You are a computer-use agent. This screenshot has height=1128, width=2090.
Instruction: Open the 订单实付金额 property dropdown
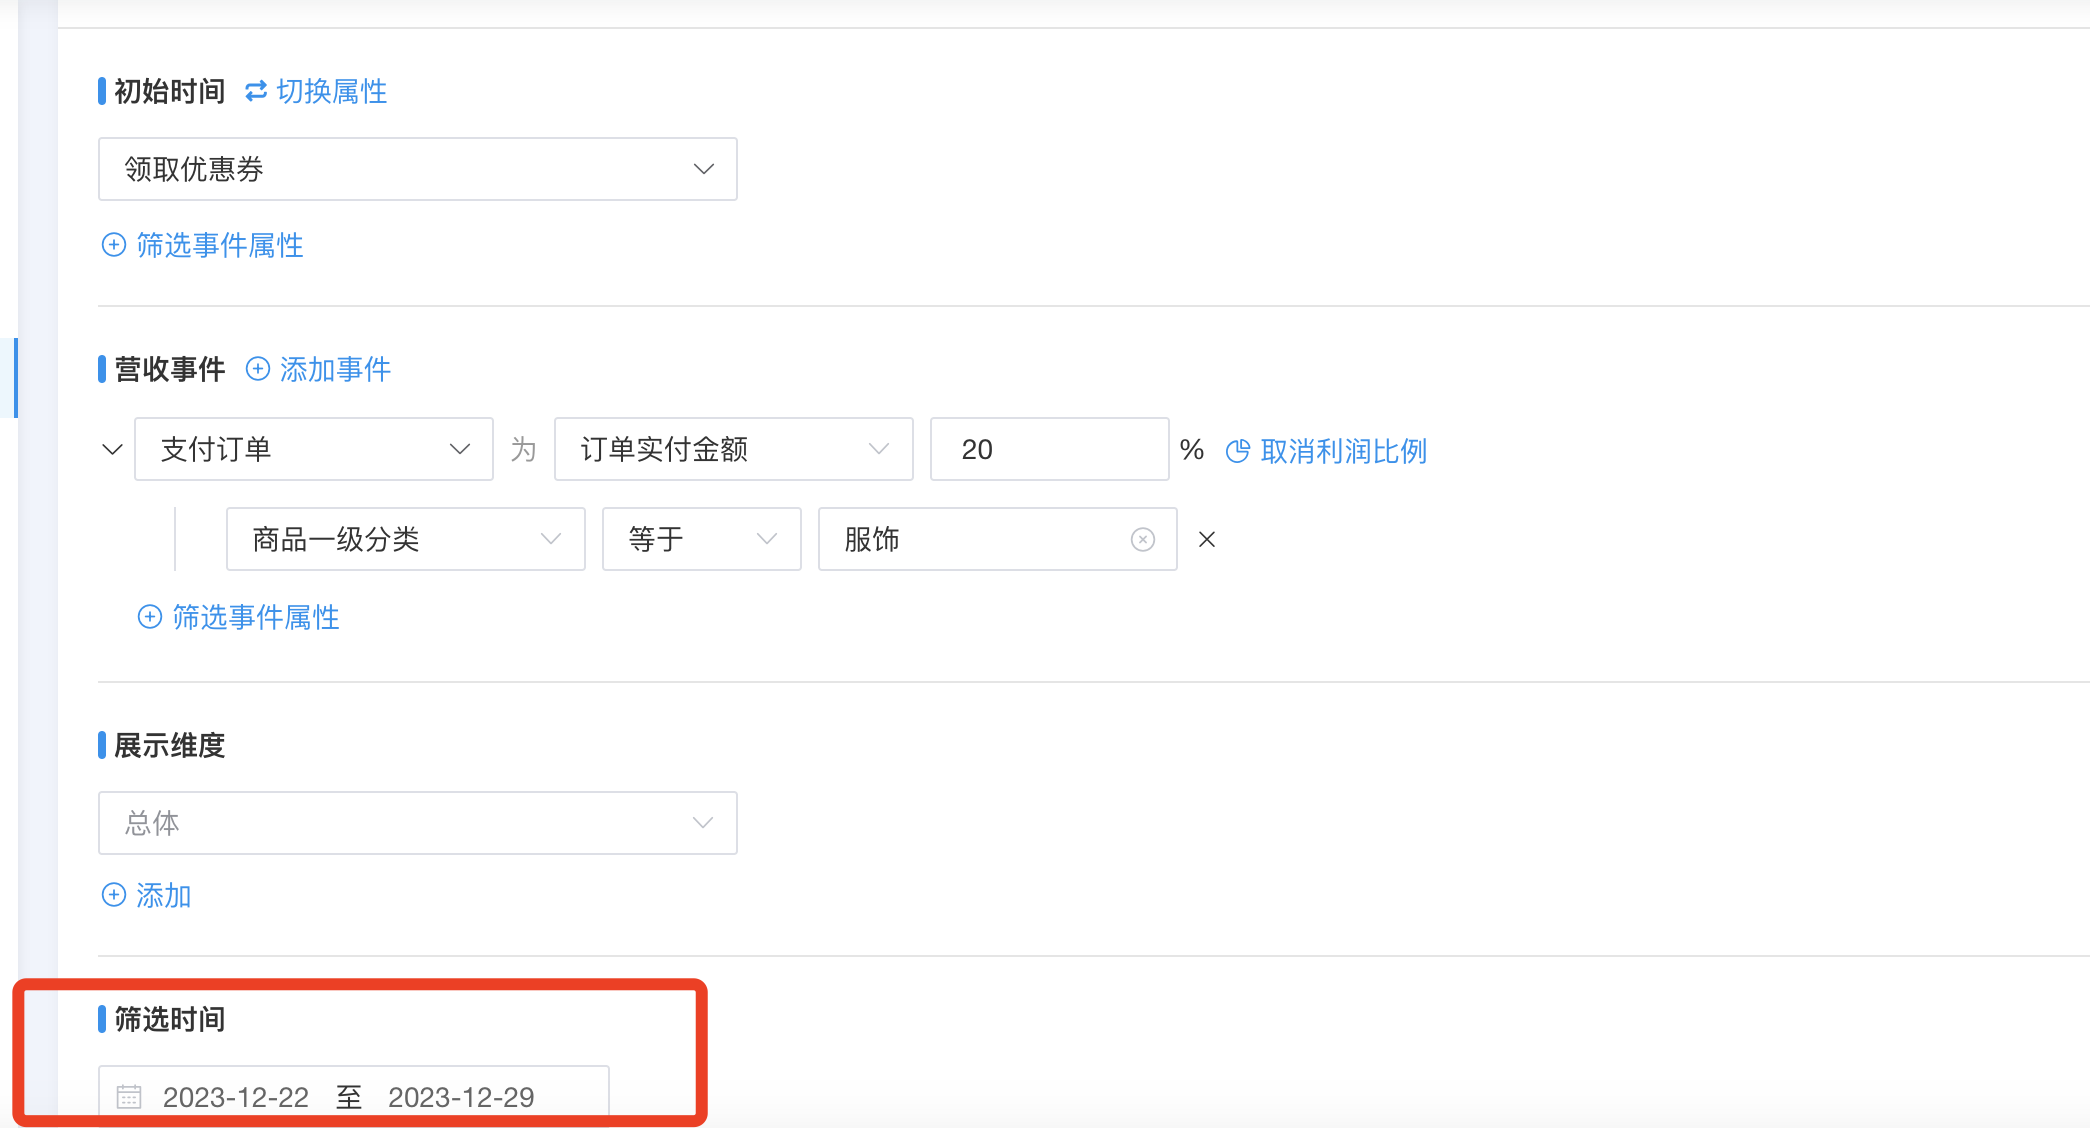(734, 449)
